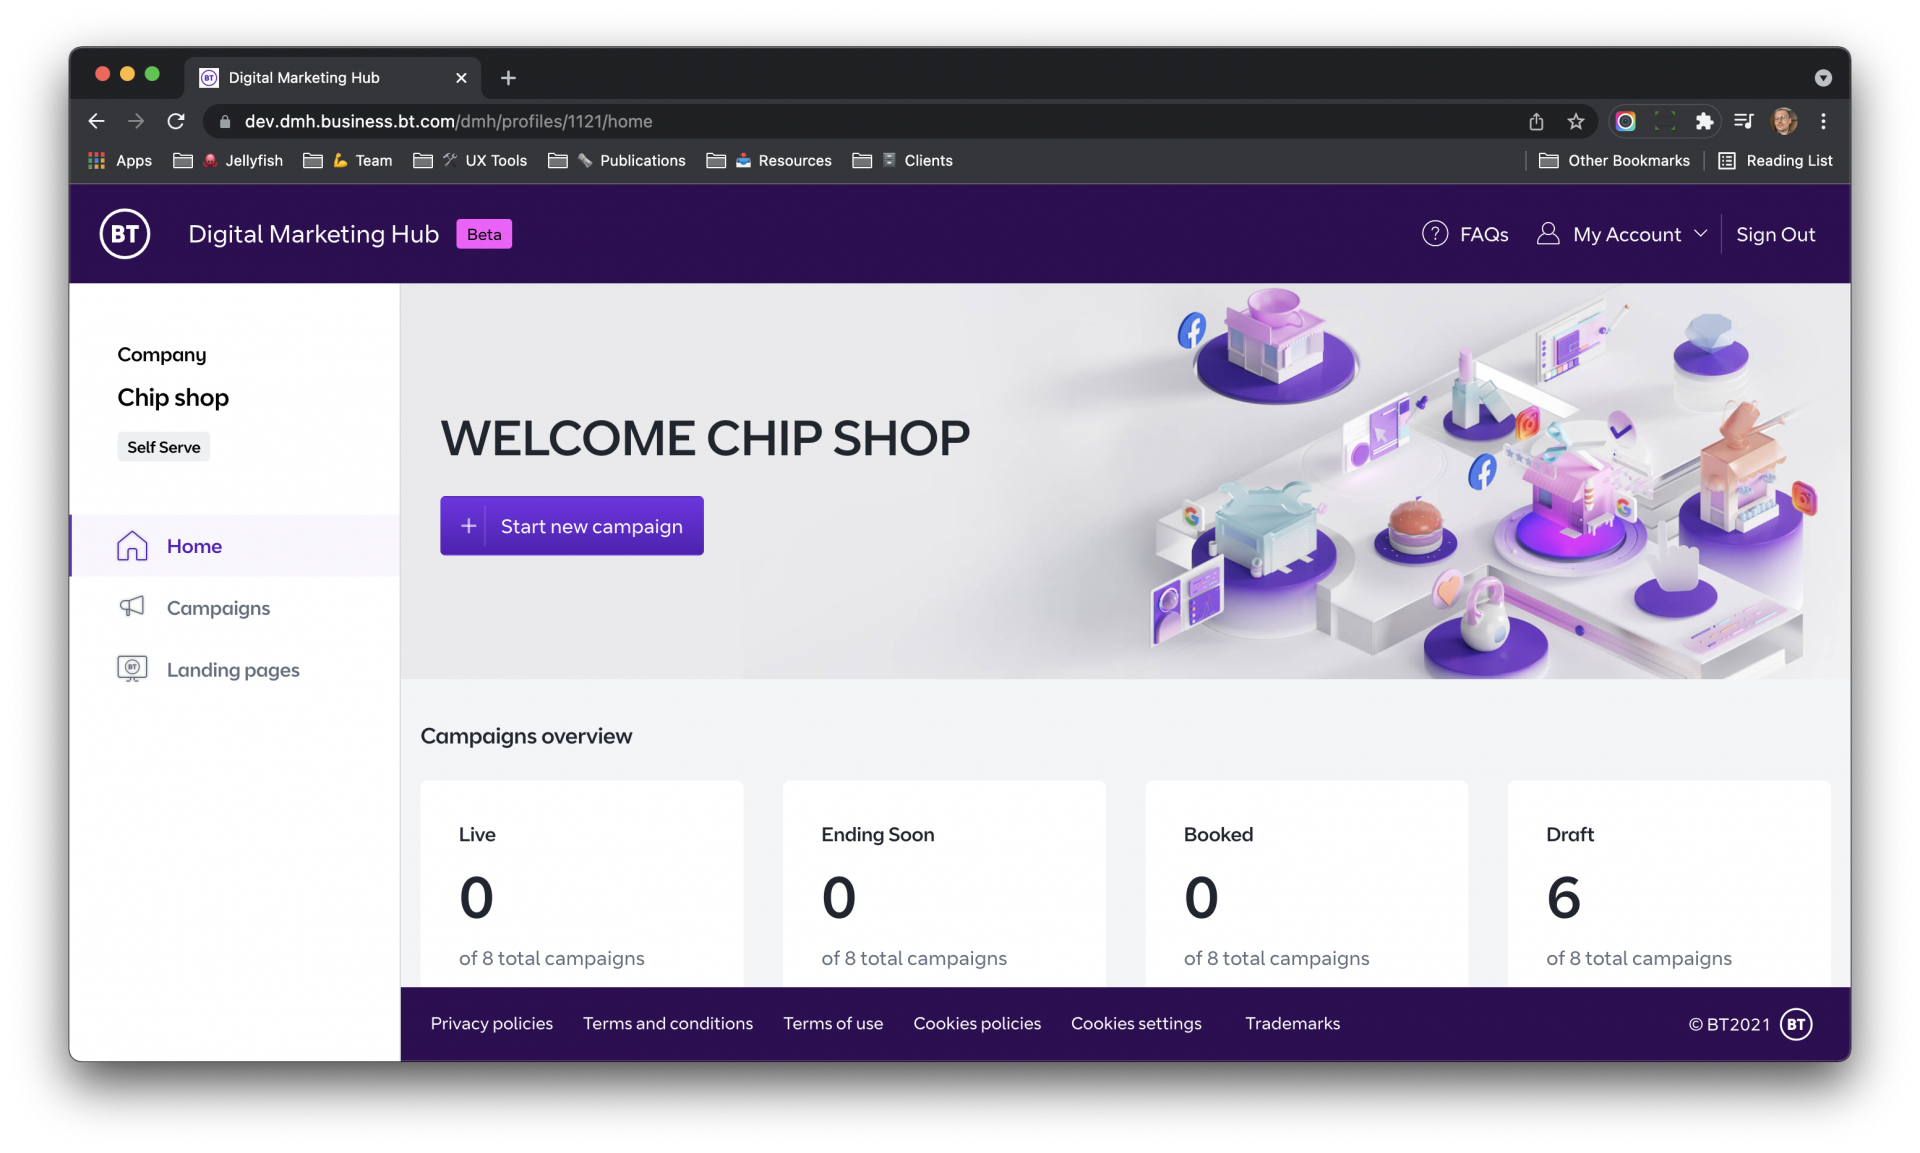Open Landing pages sidebar icon
The height and width of the screenshot is (1153, 1920).
pos(132,669)
